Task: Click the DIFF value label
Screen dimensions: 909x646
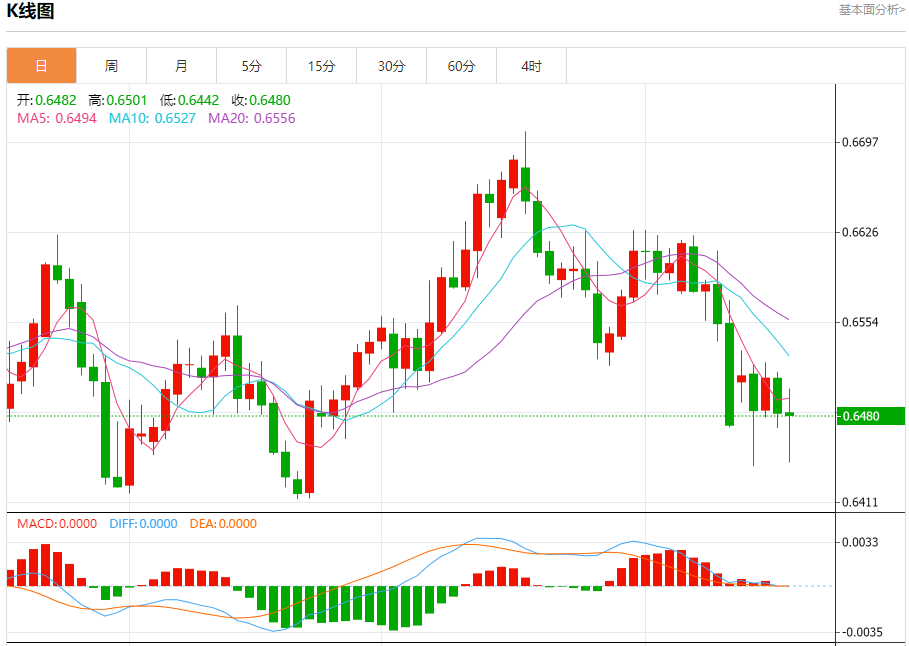Action: (143, 523)
